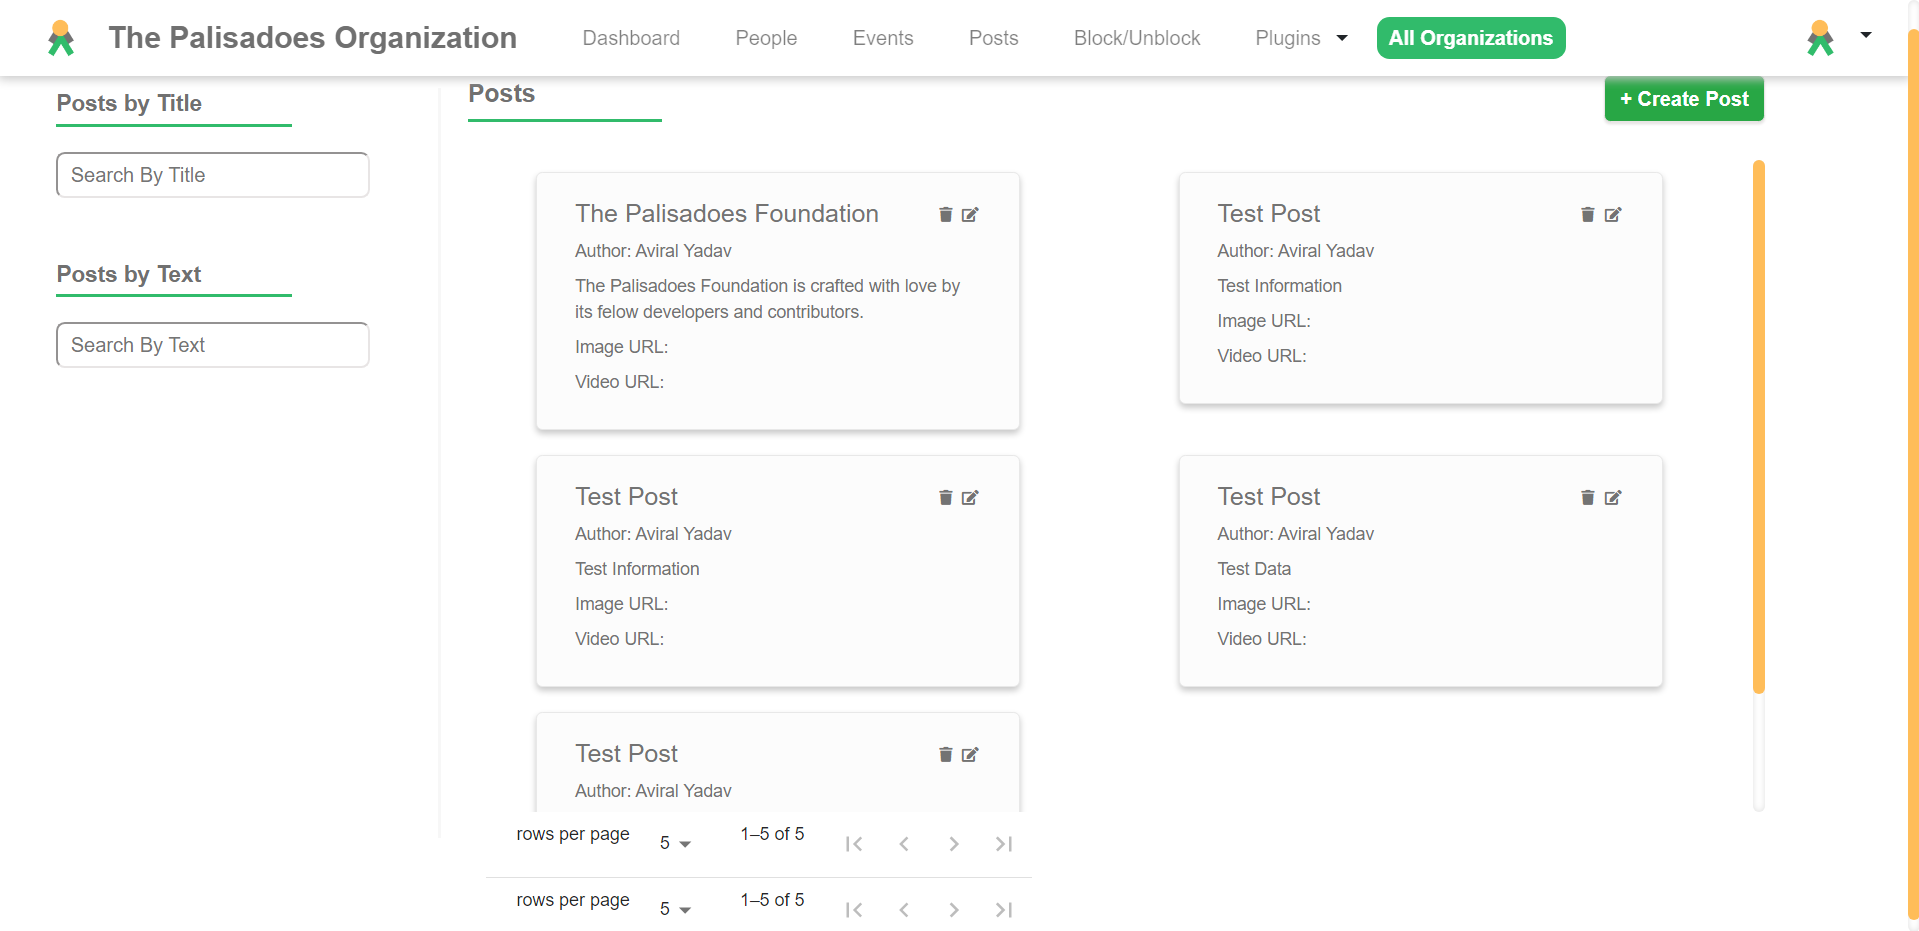Click the Talawa organization logo
Image resolution: width=1919 pixels, height=931 pixels.
[60, 38]
